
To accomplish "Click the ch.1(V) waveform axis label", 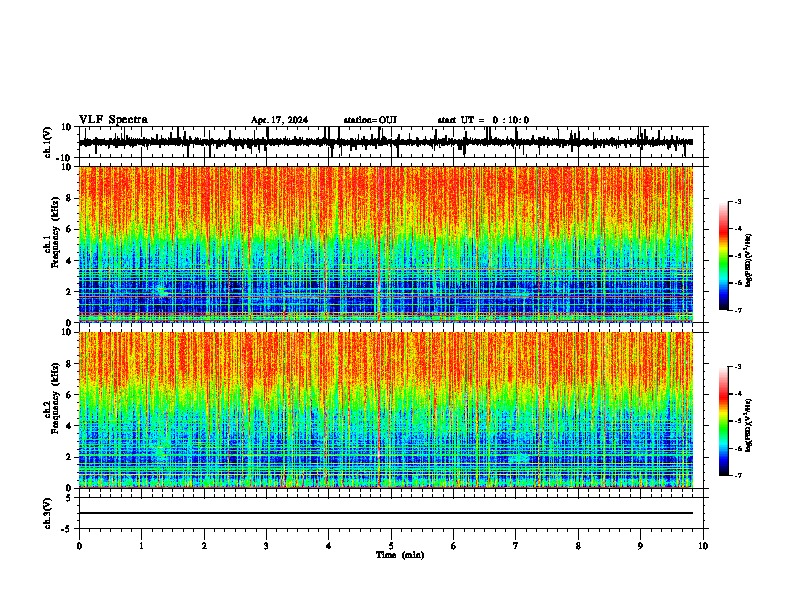I will pos(47,142).
